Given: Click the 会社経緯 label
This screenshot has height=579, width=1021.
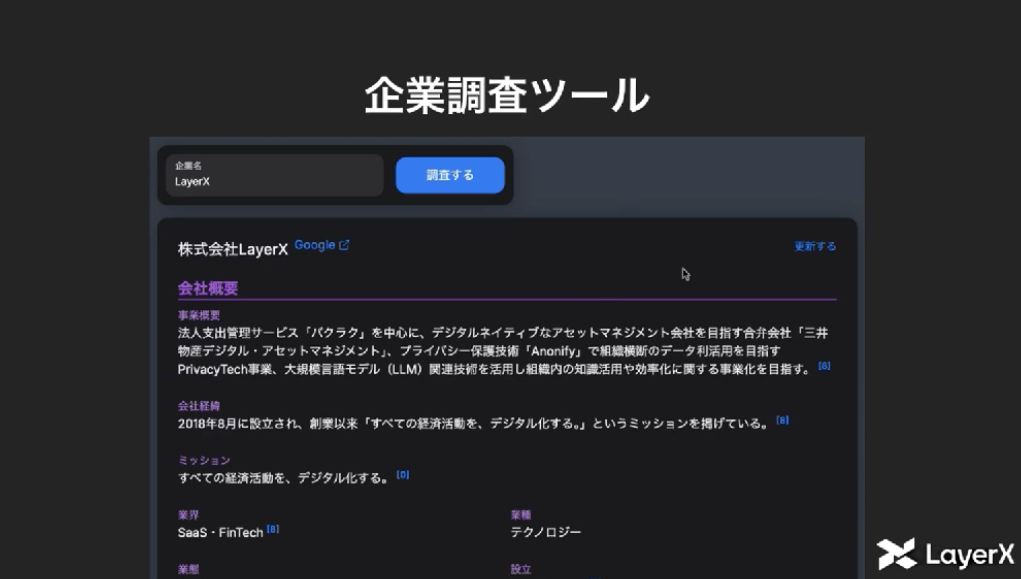Looking at the screenshot, I should pos(199,406).
